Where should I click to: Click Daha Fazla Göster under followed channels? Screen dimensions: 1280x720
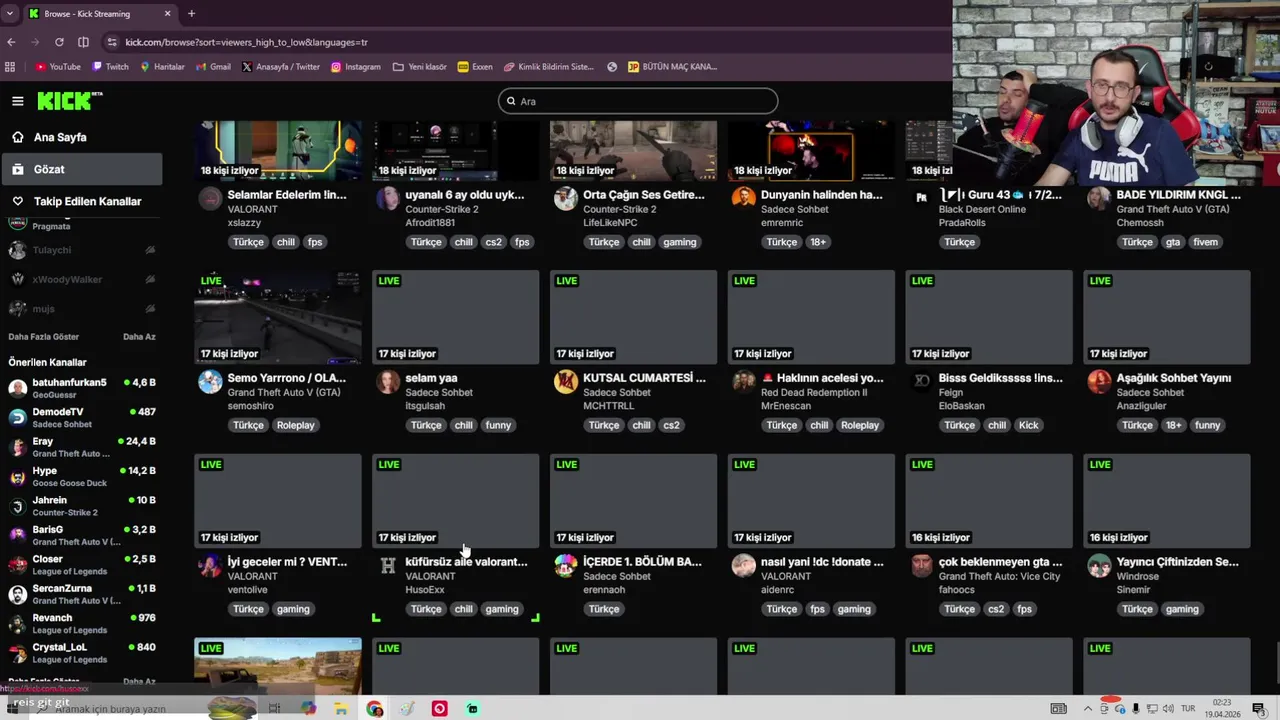[x=43, y=337]
